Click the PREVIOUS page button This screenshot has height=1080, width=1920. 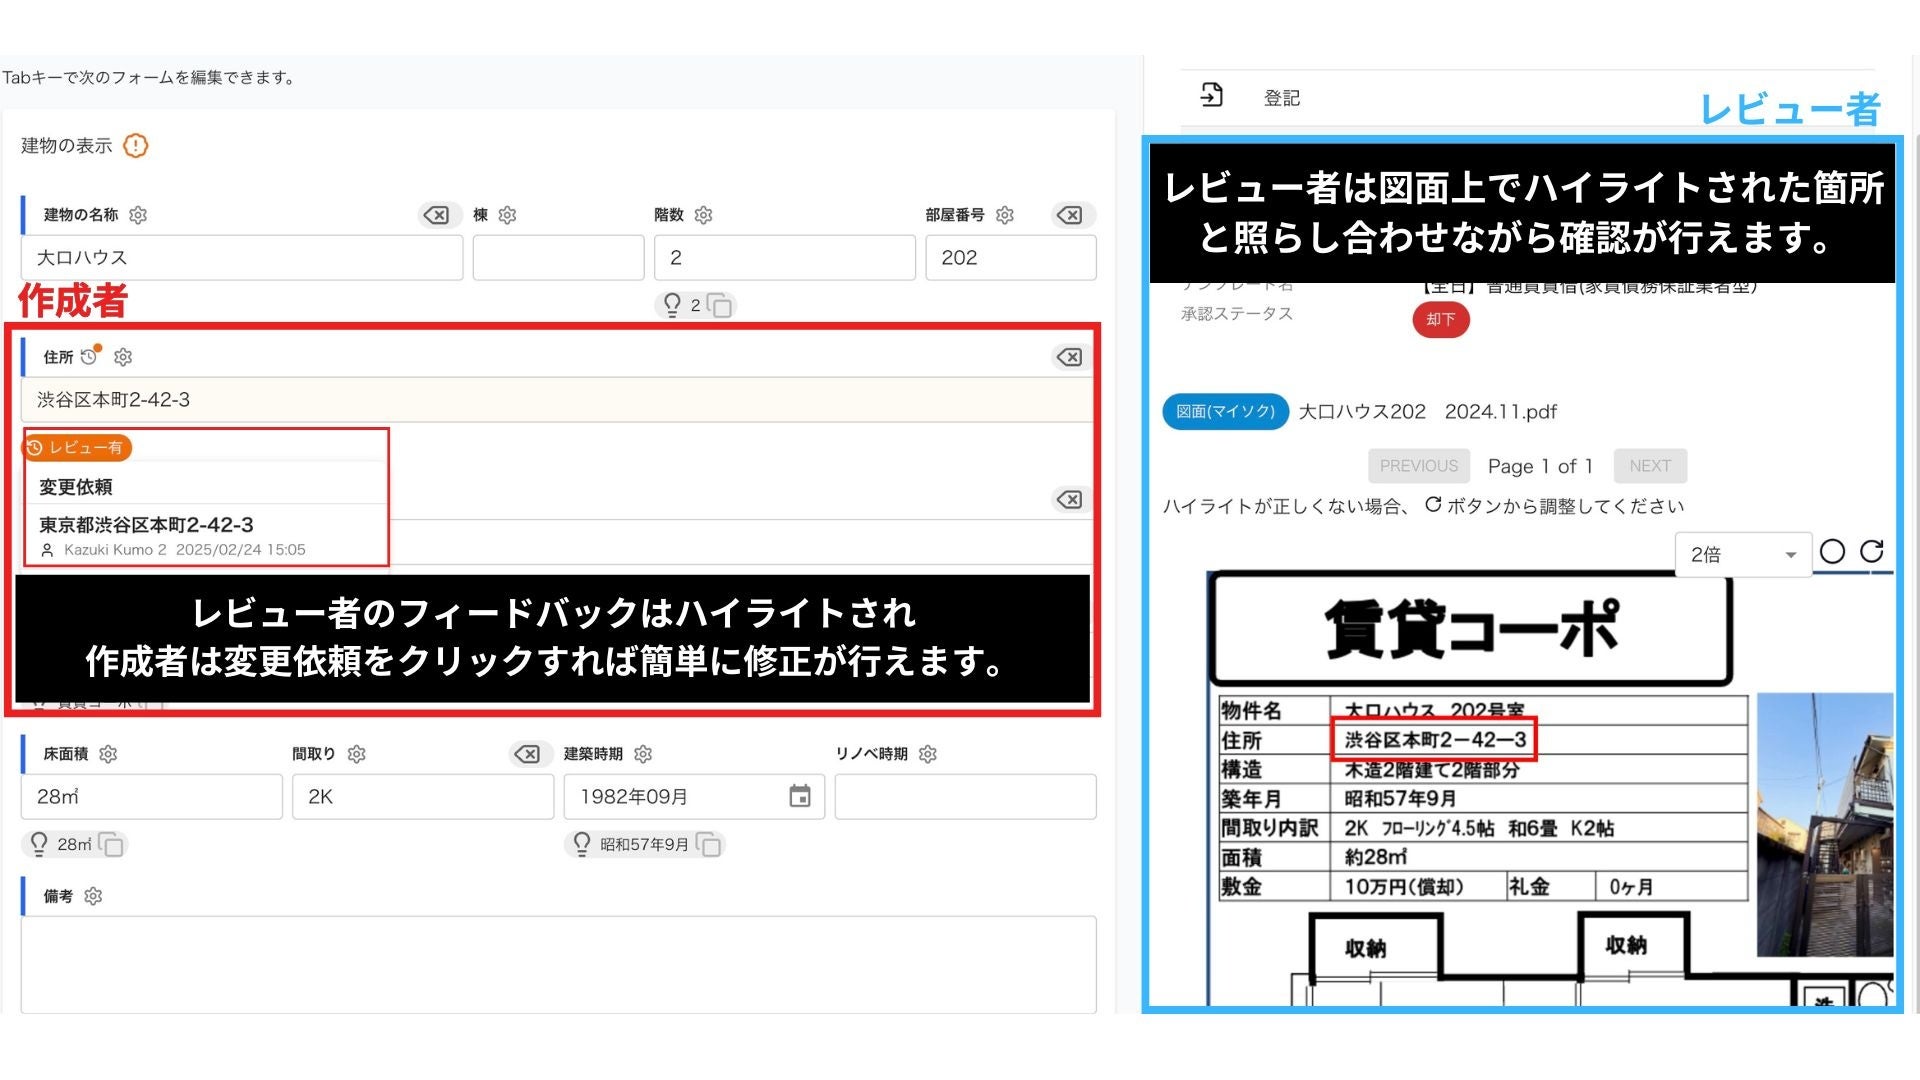[x=1418, y=466]
